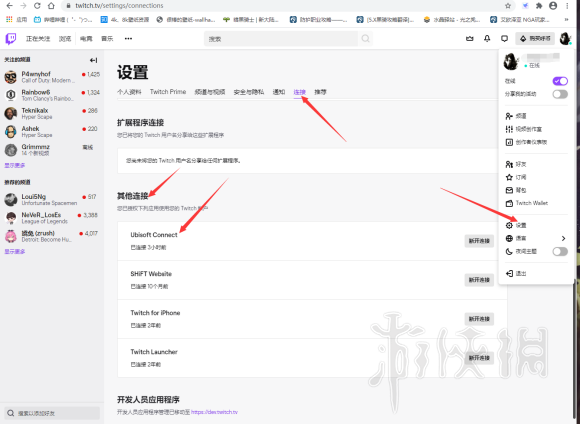Click the browser forward arrow

23,6
